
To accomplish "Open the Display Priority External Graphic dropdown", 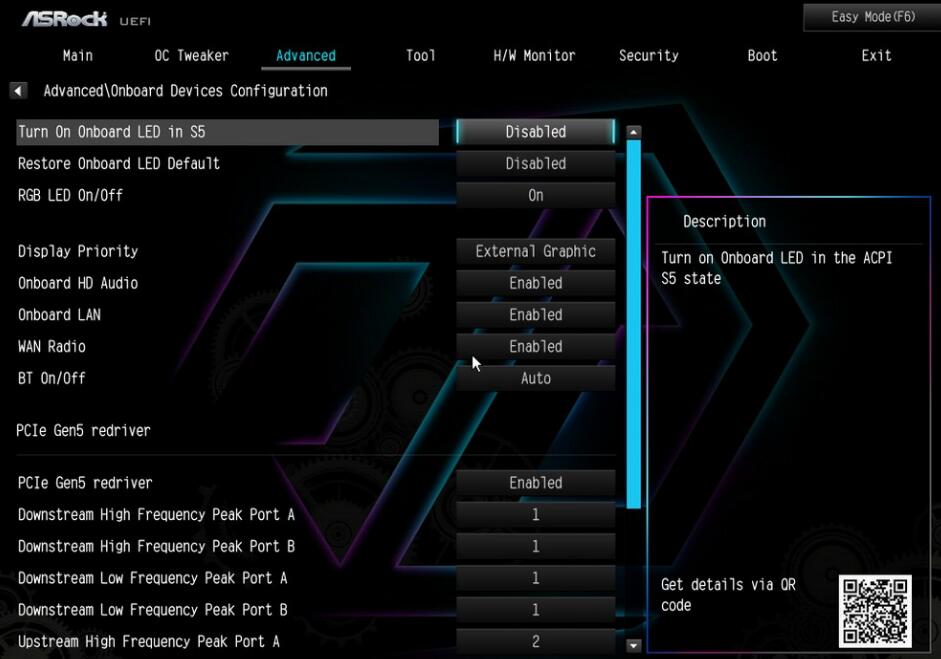I will tap(535, 252).
